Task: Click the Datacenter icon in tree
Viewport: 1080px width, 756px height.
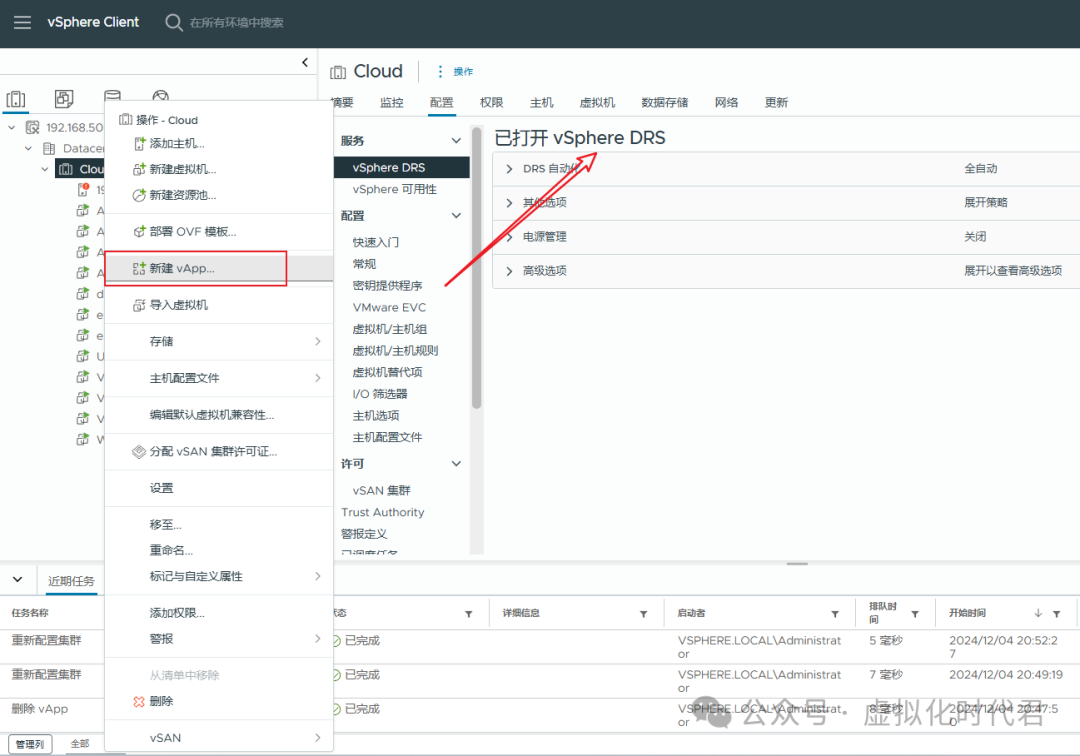Action: [50, 148]
